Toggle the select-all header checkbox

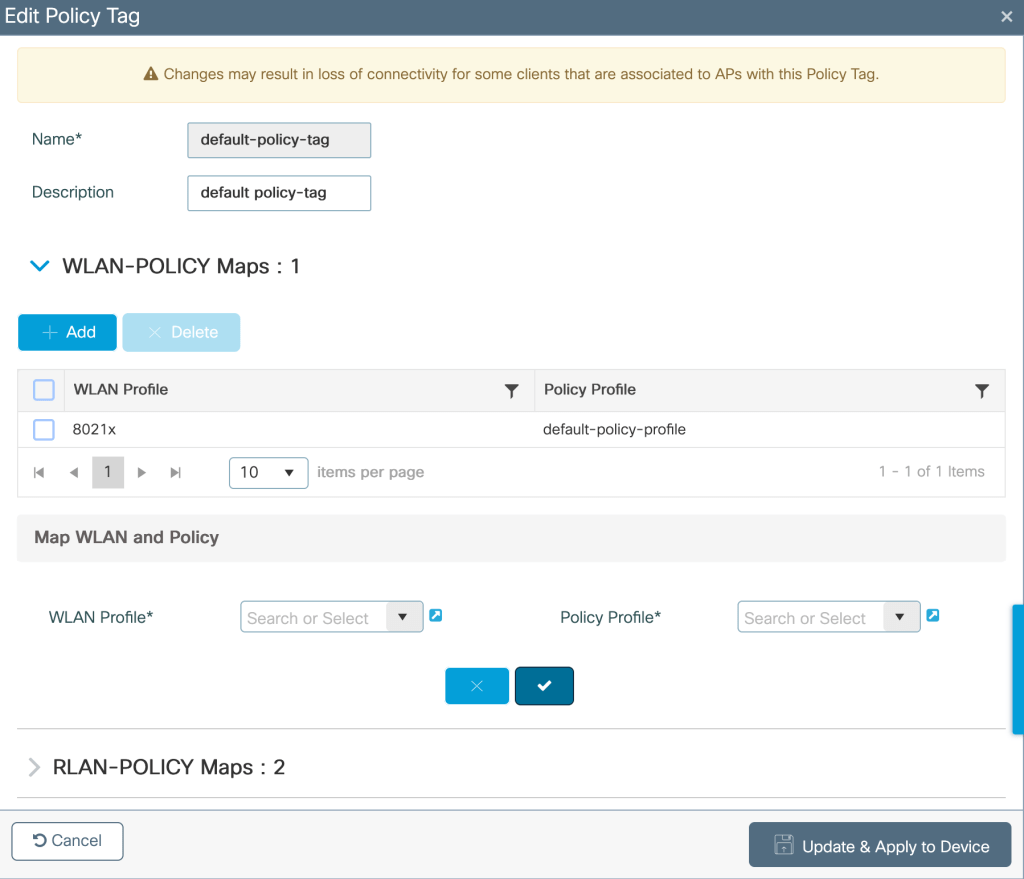44,390
